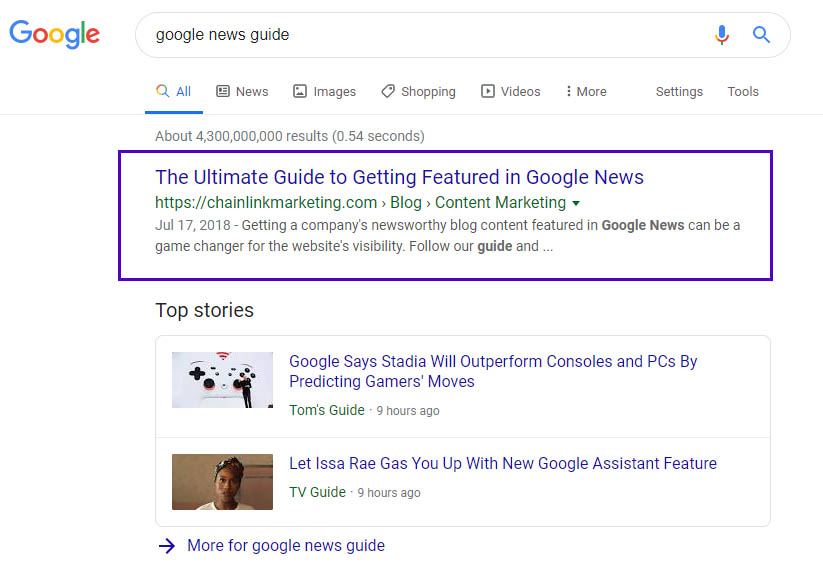
Task: Open search Tools
Action: (x=743, y=91)
